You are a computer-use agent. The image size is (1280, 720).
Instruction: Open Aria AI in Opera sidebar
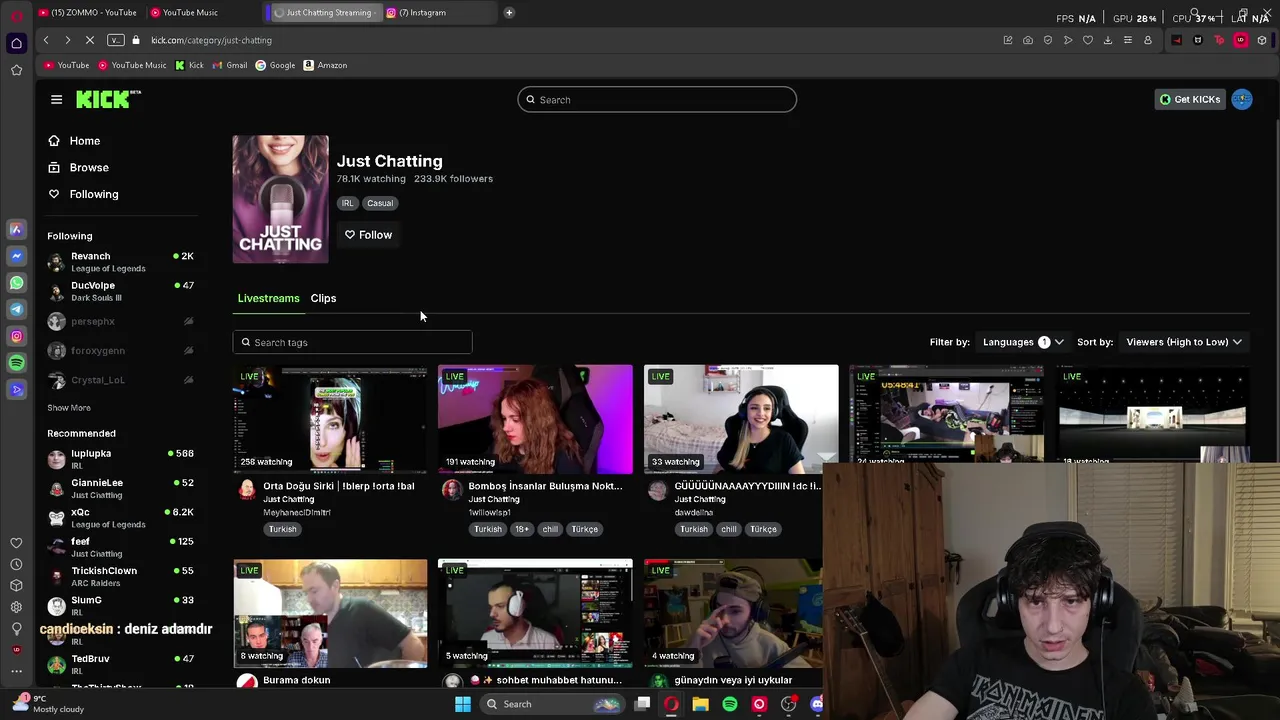point(16,229)
